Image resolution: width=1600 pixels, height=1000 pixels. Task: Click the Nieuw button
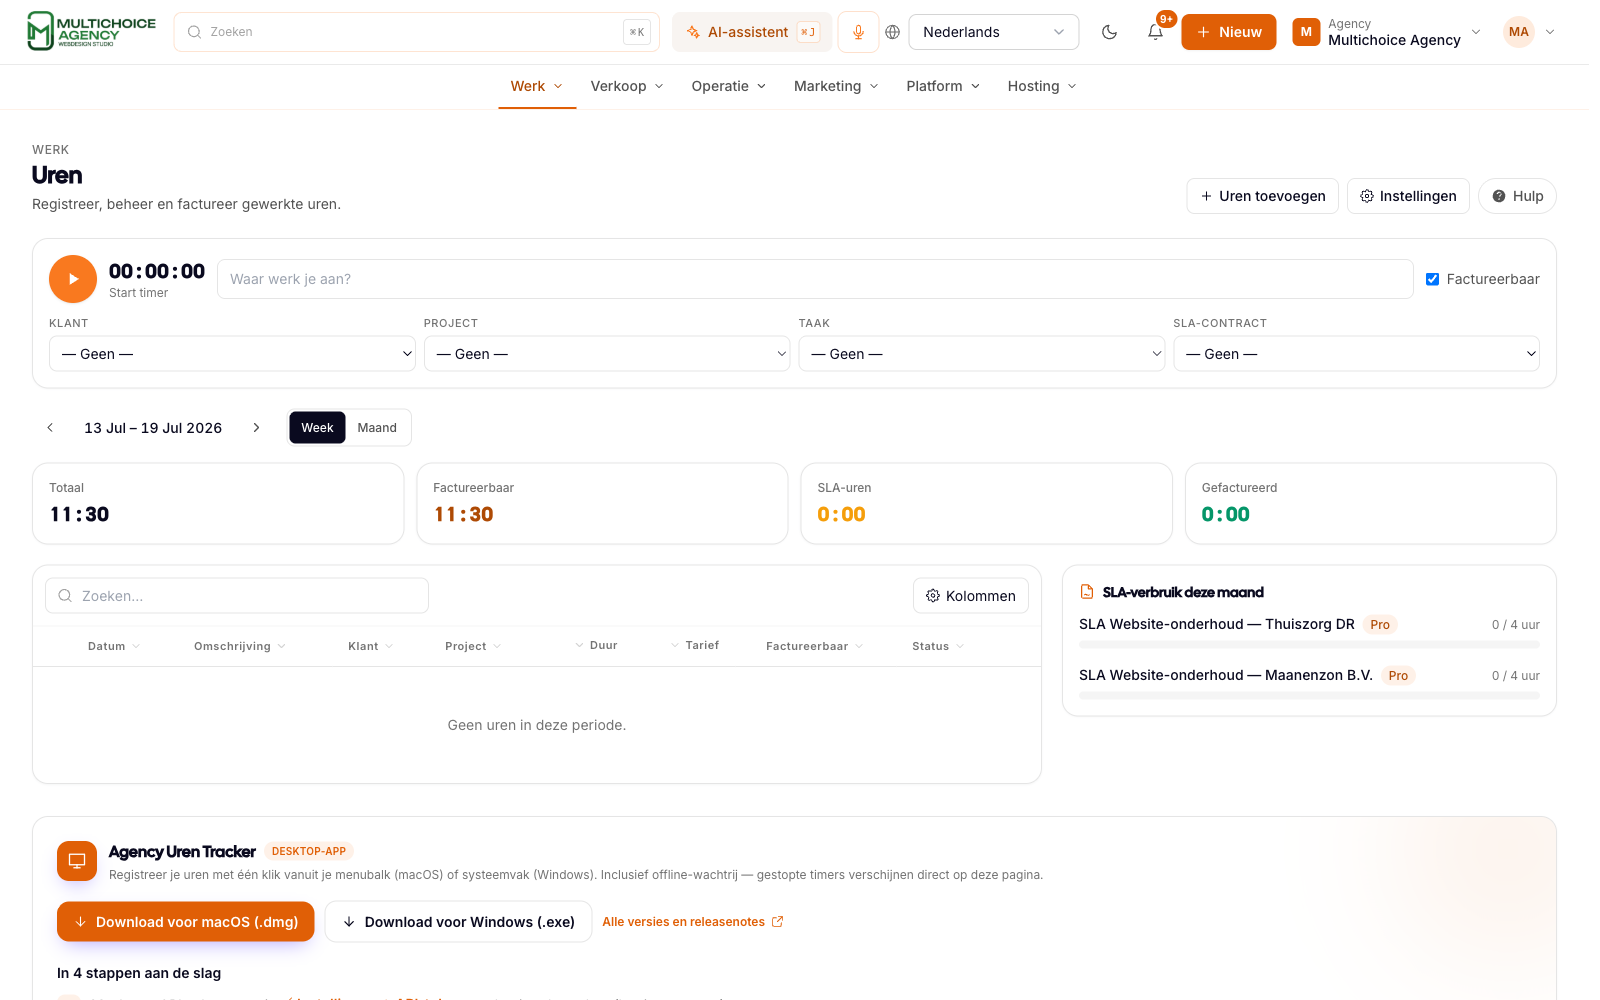coord(1229,32)
